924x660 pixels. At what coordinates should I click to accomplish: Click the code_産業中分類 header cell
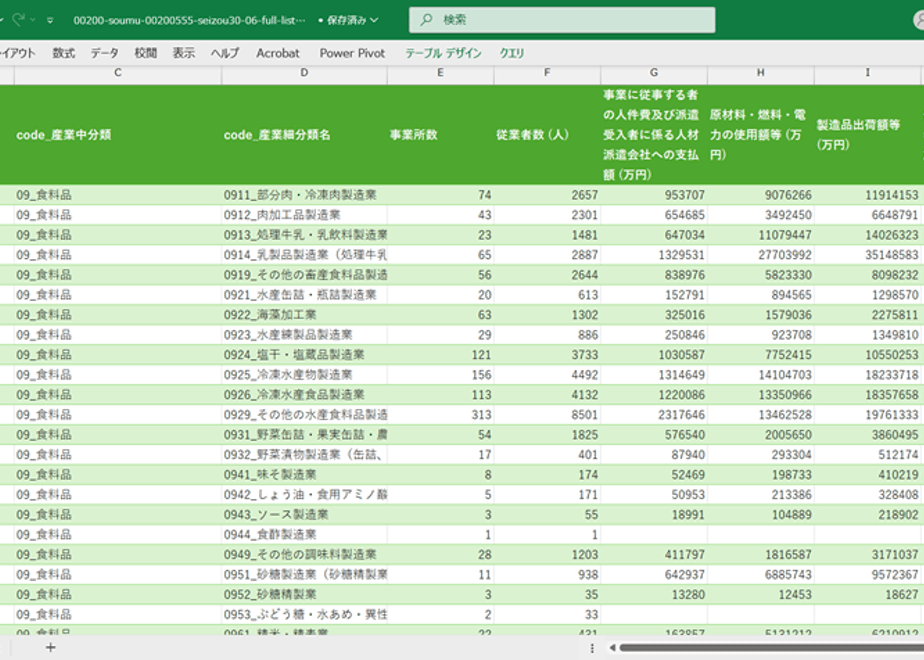[x=118, y=135]
